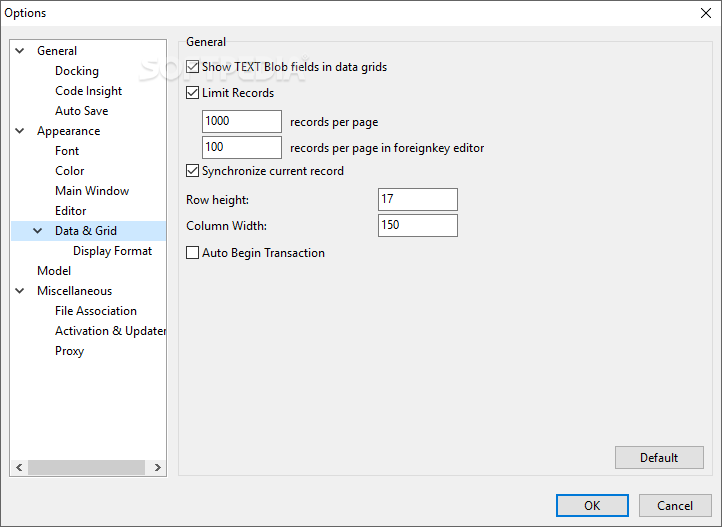Open the Docking options page
Viewport: 722px width, 527px height.
(x=77, y=71)
